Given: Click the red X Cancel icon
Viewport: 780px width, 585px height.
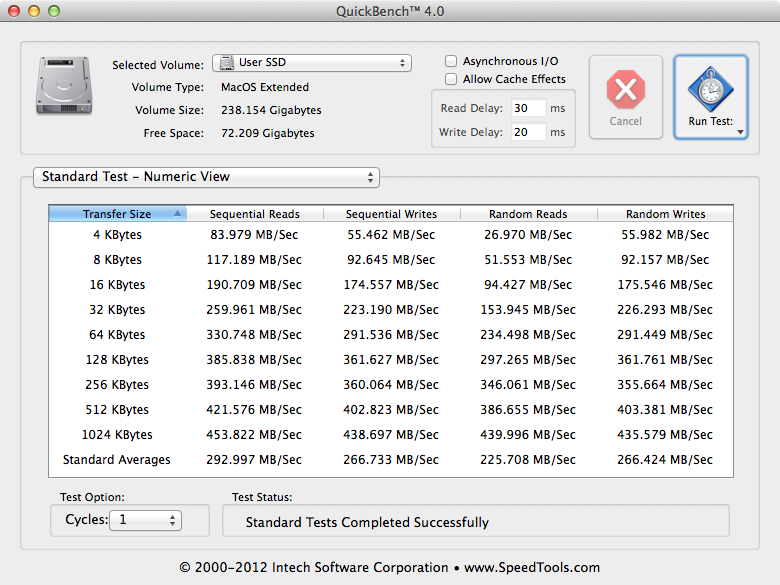Looking at the screenshot, I should (626, 90).
